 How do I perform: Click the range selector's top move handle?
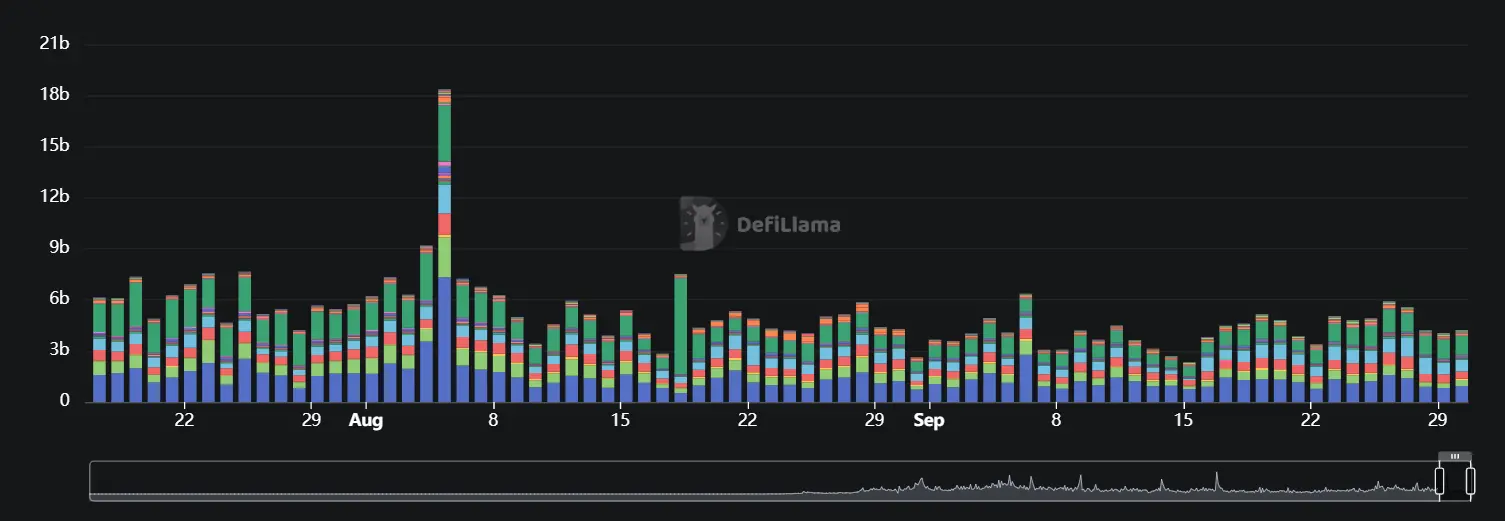(1455, 456)
